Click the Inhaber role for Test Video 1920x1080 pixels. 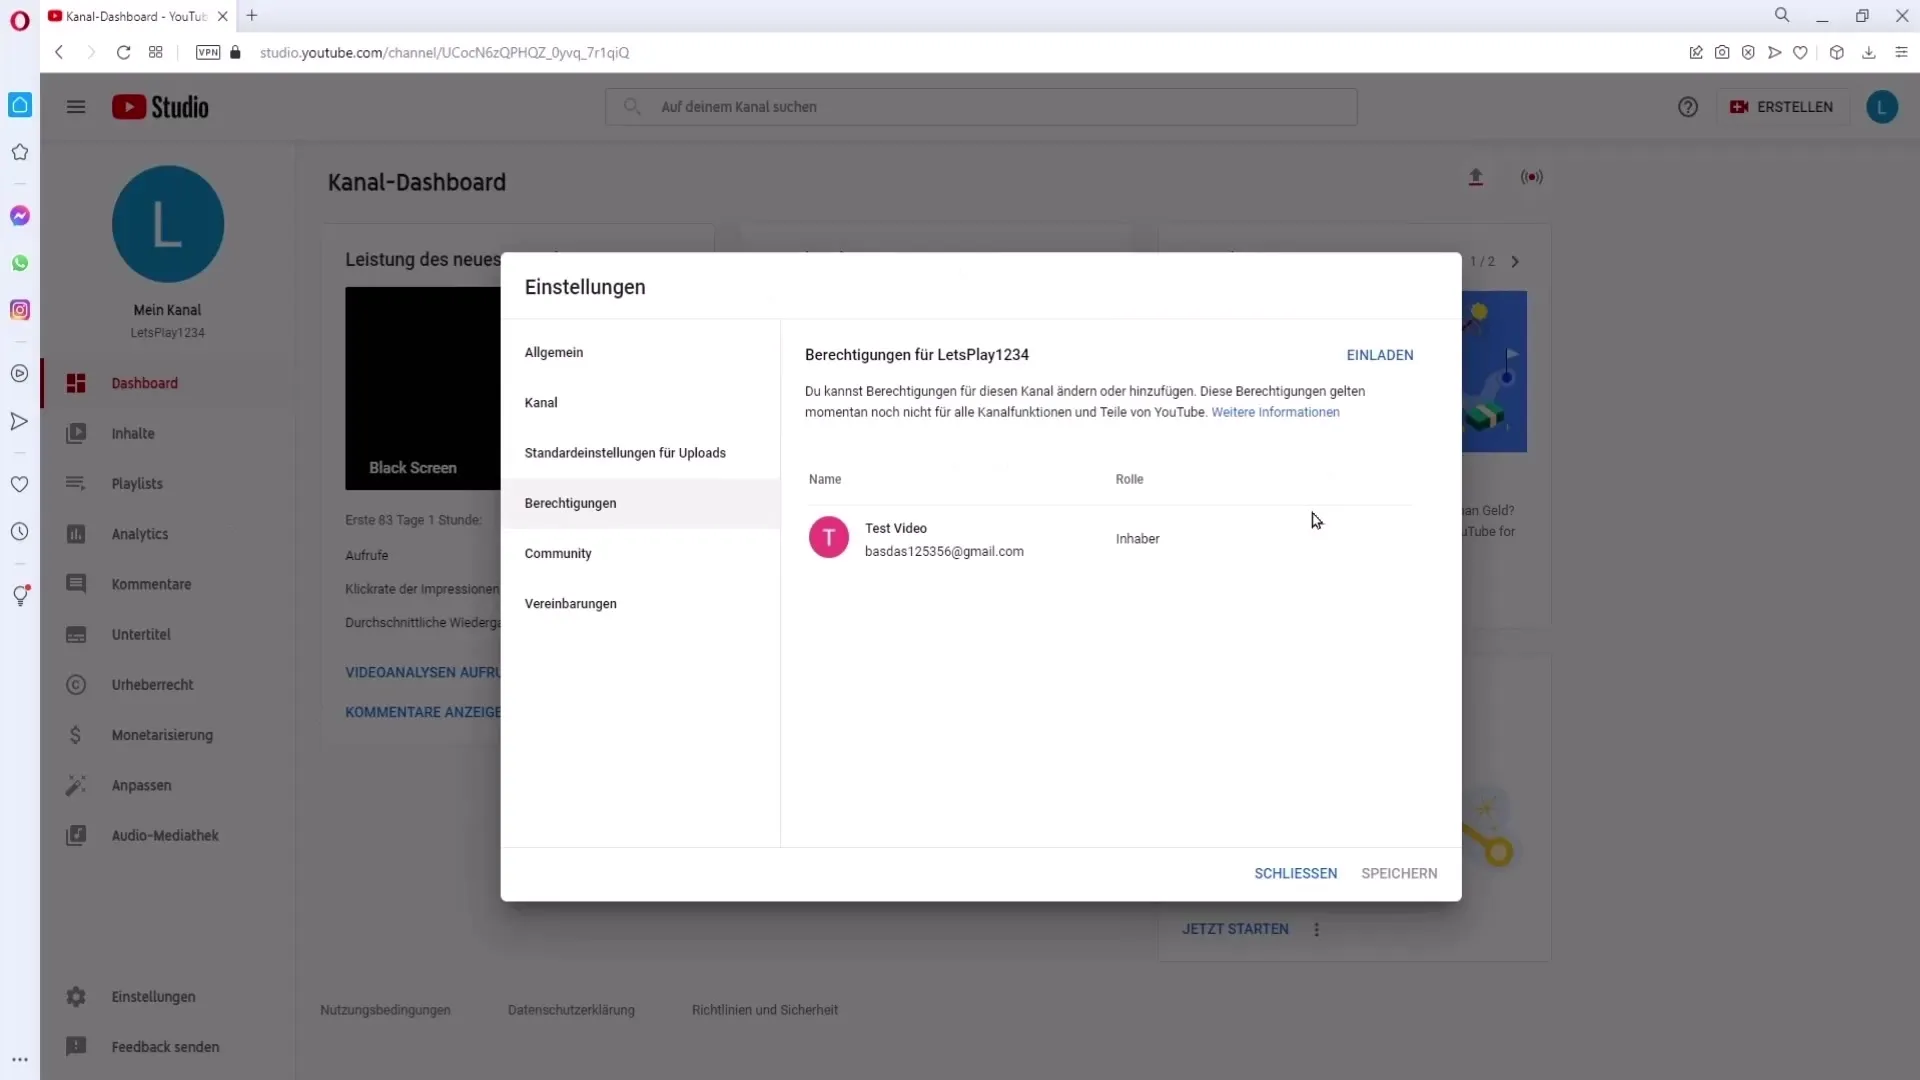pyautogui.click(x=1138, y=538)
